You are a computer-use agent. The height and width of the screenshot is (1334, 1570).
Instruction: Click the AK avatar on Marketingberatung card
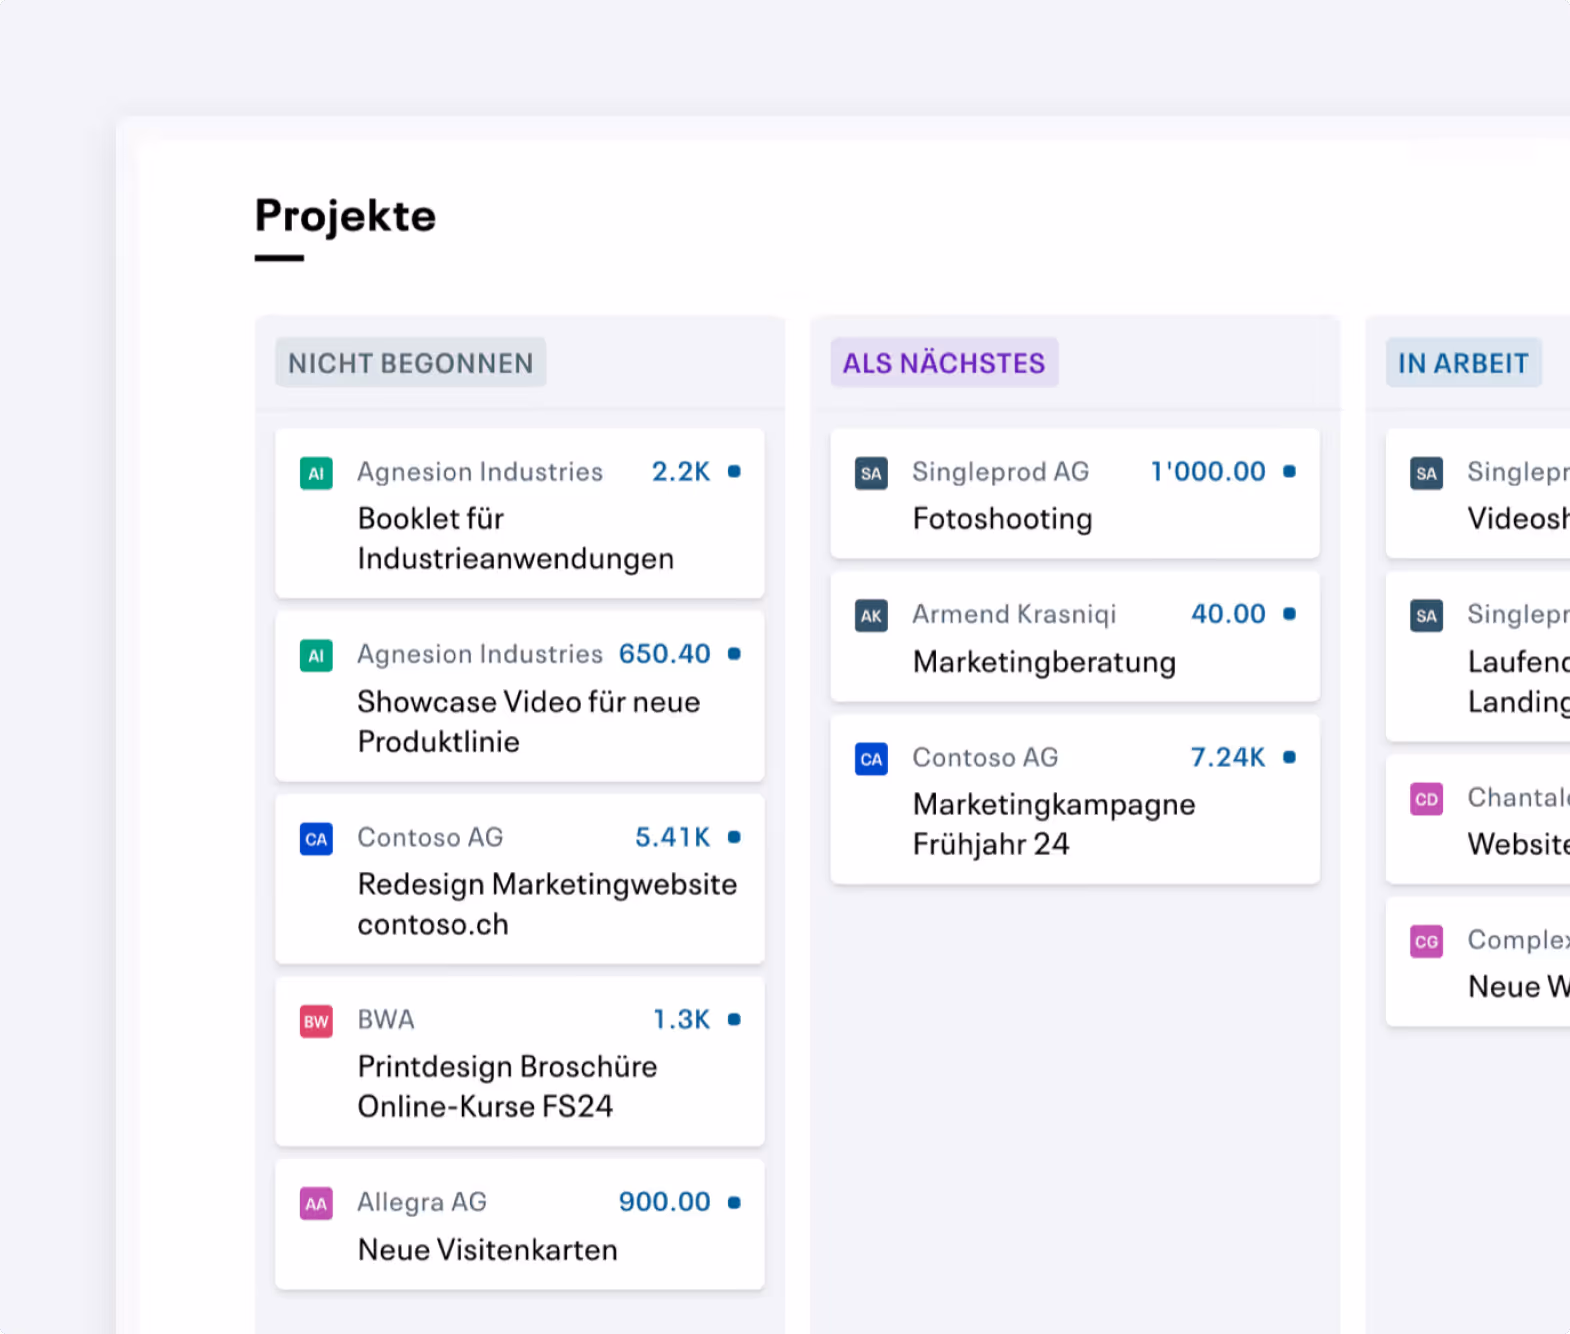[x=871, y=616]
